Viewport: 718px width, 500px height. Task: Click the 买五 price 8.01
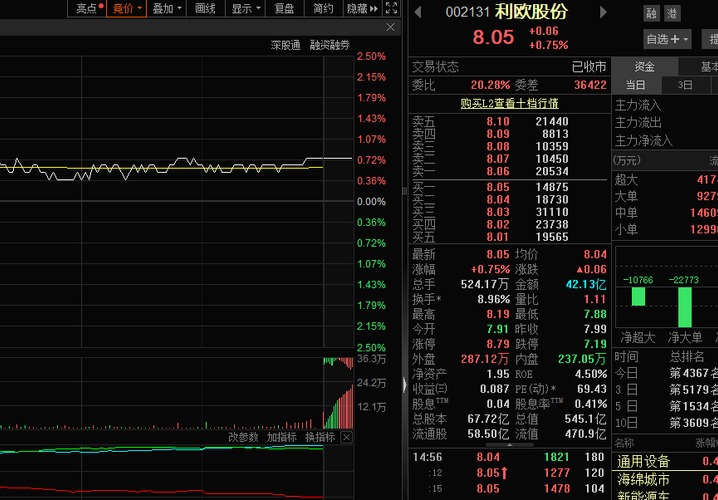[498, 237]
